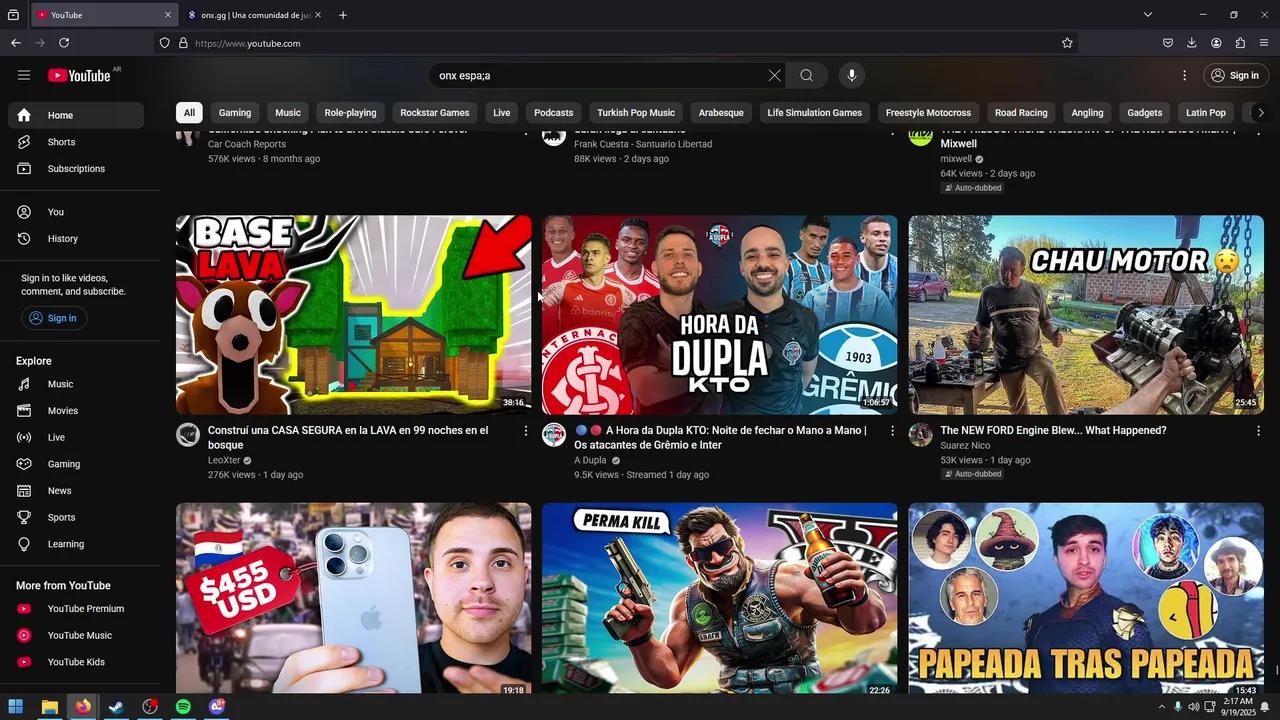The width and height of the screenshot is (1280, 720).
Task: Open Spotify from the taskbar
Action: pyautogui.click(x=183, y=707)
